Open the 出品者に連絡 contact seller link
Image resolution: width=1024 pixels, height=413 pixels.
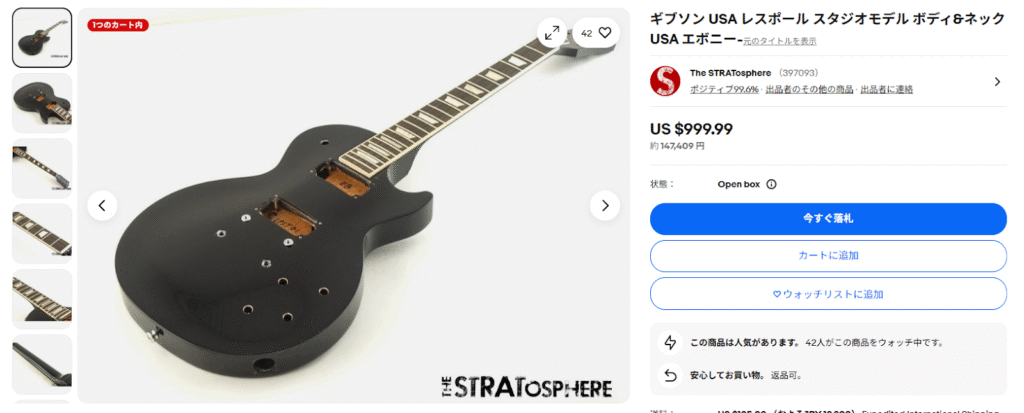(x=886, y=90)
